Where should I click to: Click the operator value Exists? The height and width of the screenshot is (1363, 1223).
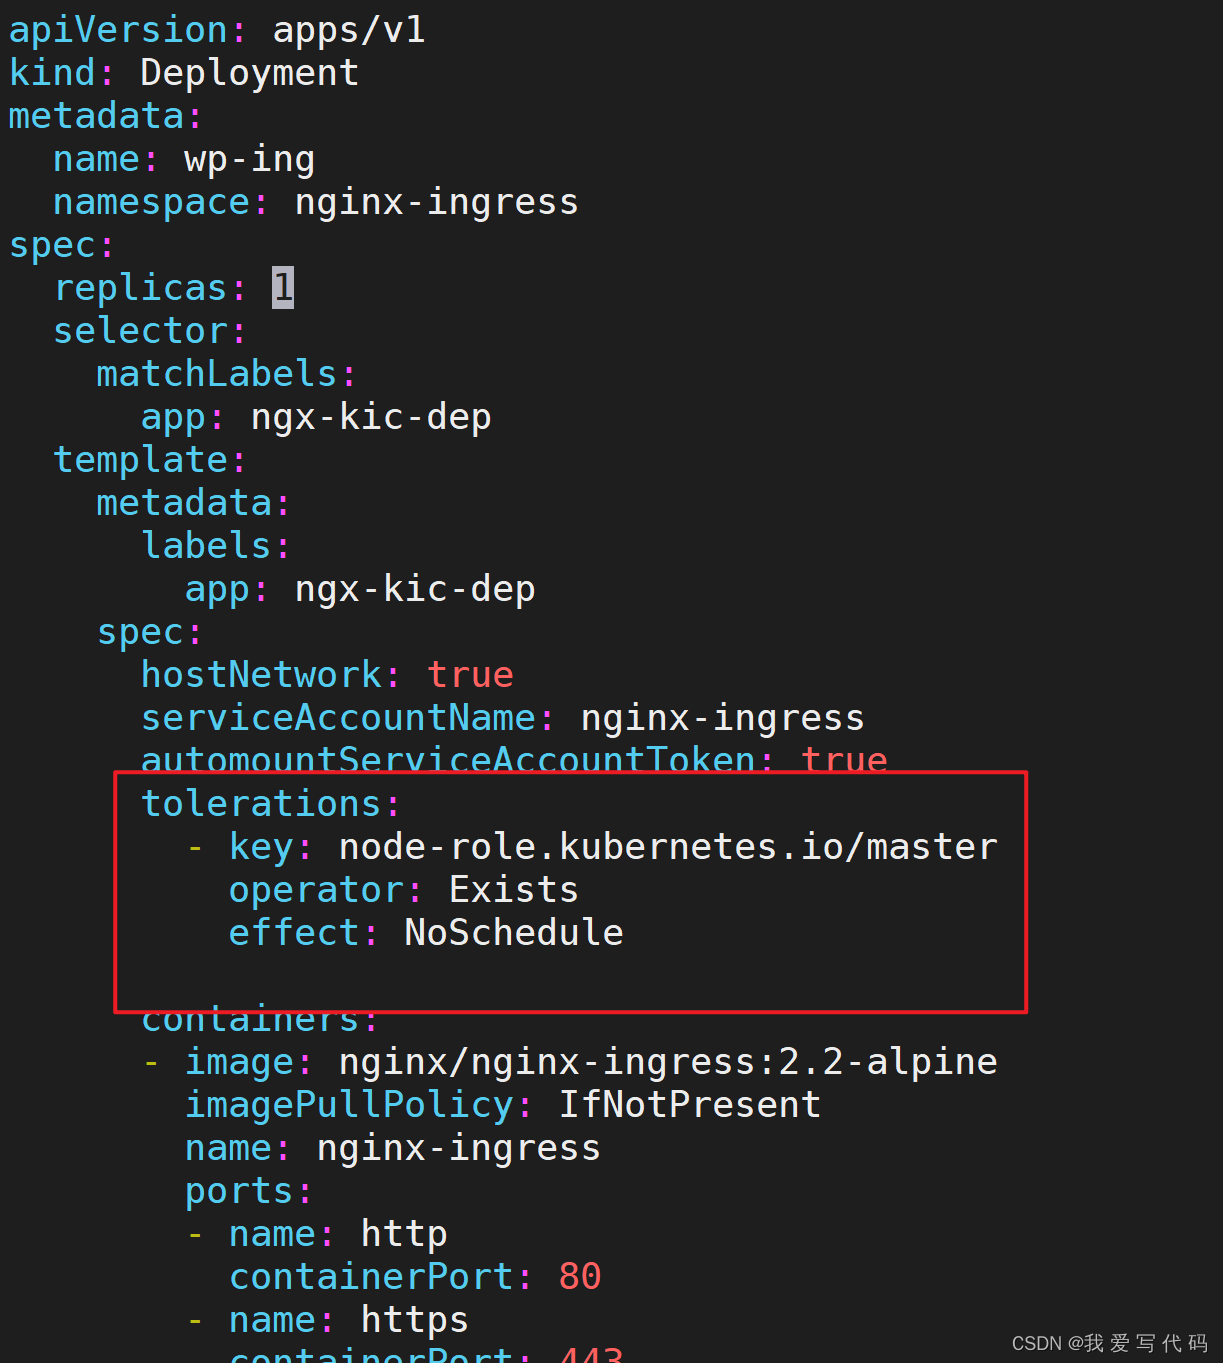tap(512, 889)
